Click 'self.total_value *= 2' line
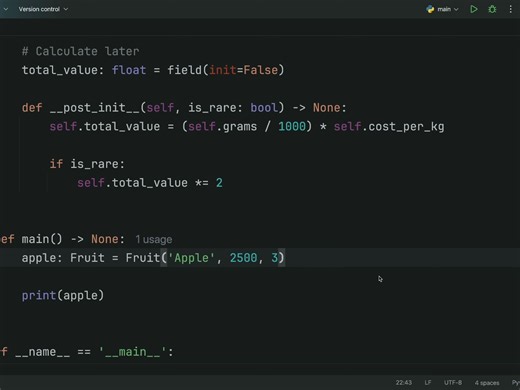This screenshot has width=520, height=390. [150, 183]
